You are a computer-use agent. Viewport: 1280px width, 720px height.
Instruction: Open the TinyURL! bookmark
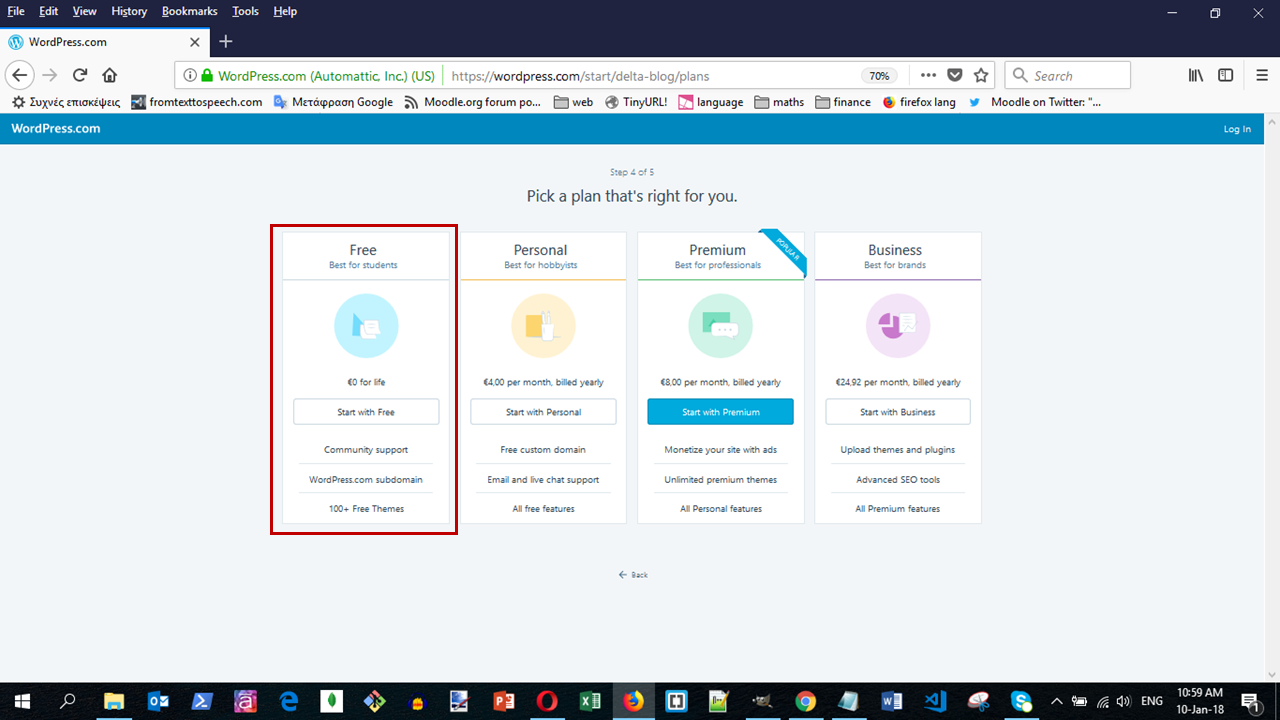[637, 102]
